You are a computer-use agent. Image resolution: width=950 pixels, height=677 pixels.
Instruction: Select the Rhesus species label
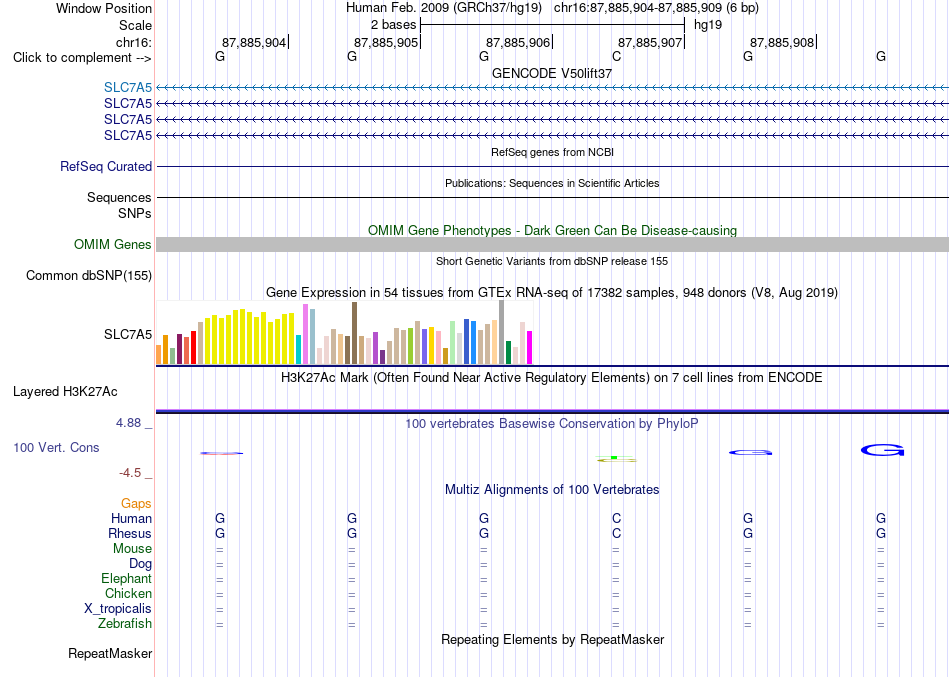(130, 533)
